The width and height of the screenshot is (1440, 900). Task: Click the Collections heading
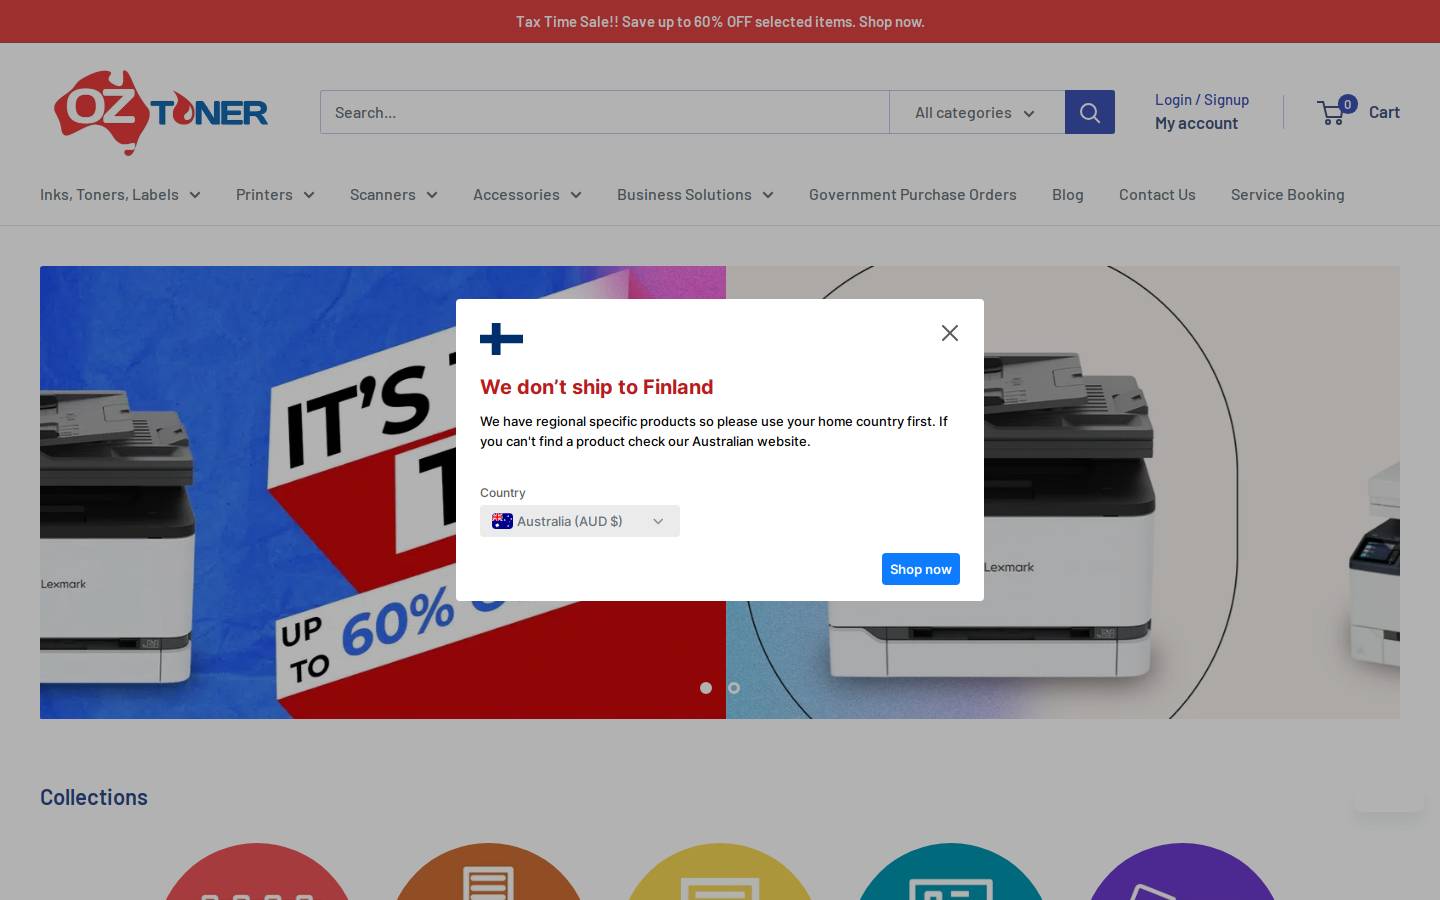pos(94,797)
